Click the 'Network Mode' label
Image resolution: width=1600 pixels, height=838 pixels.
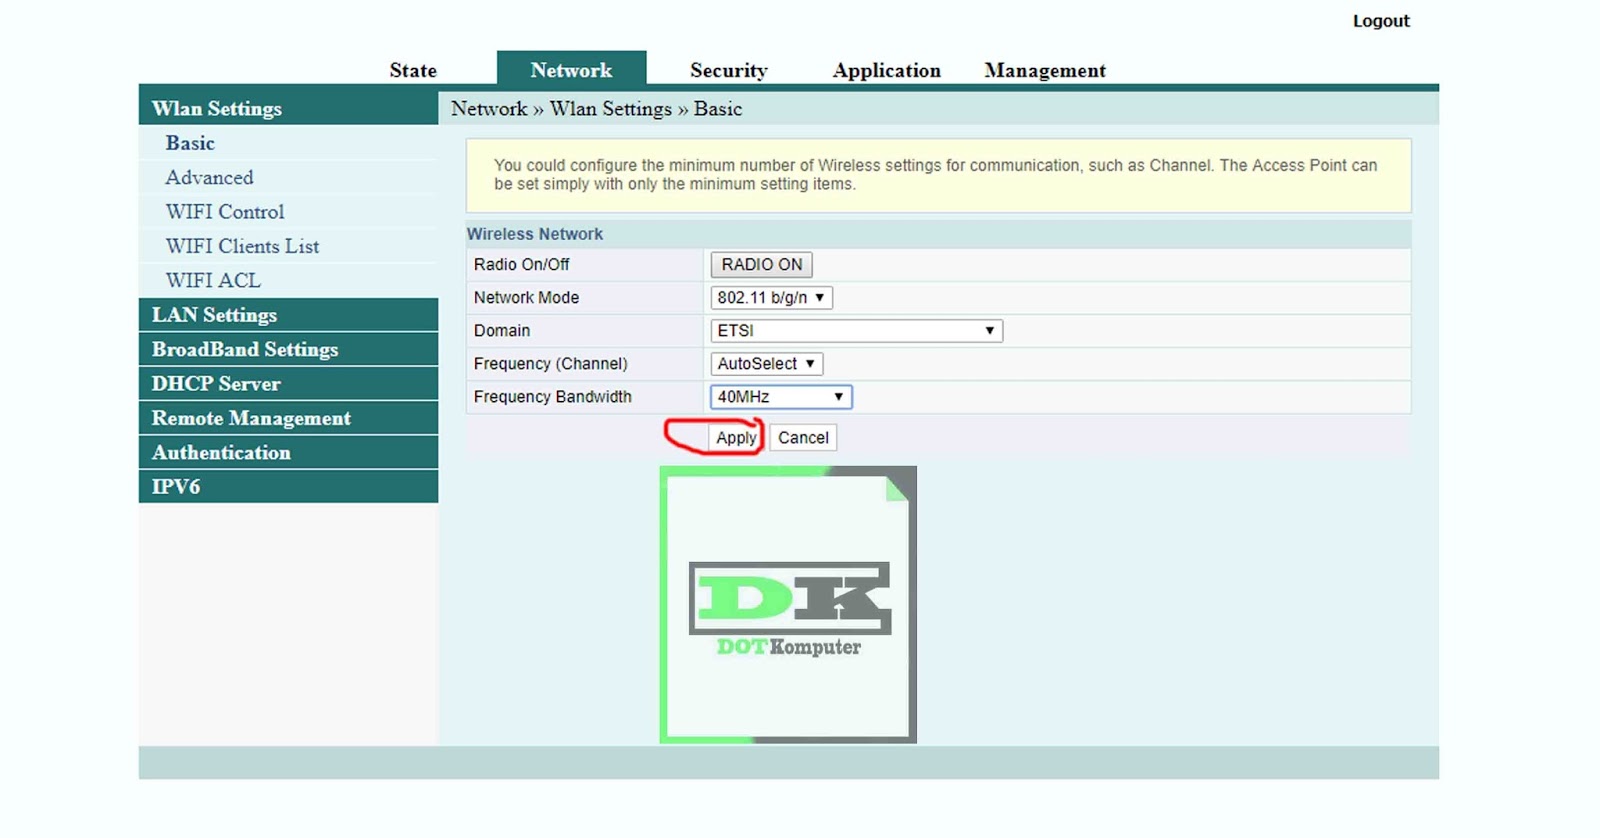point(526,298)
